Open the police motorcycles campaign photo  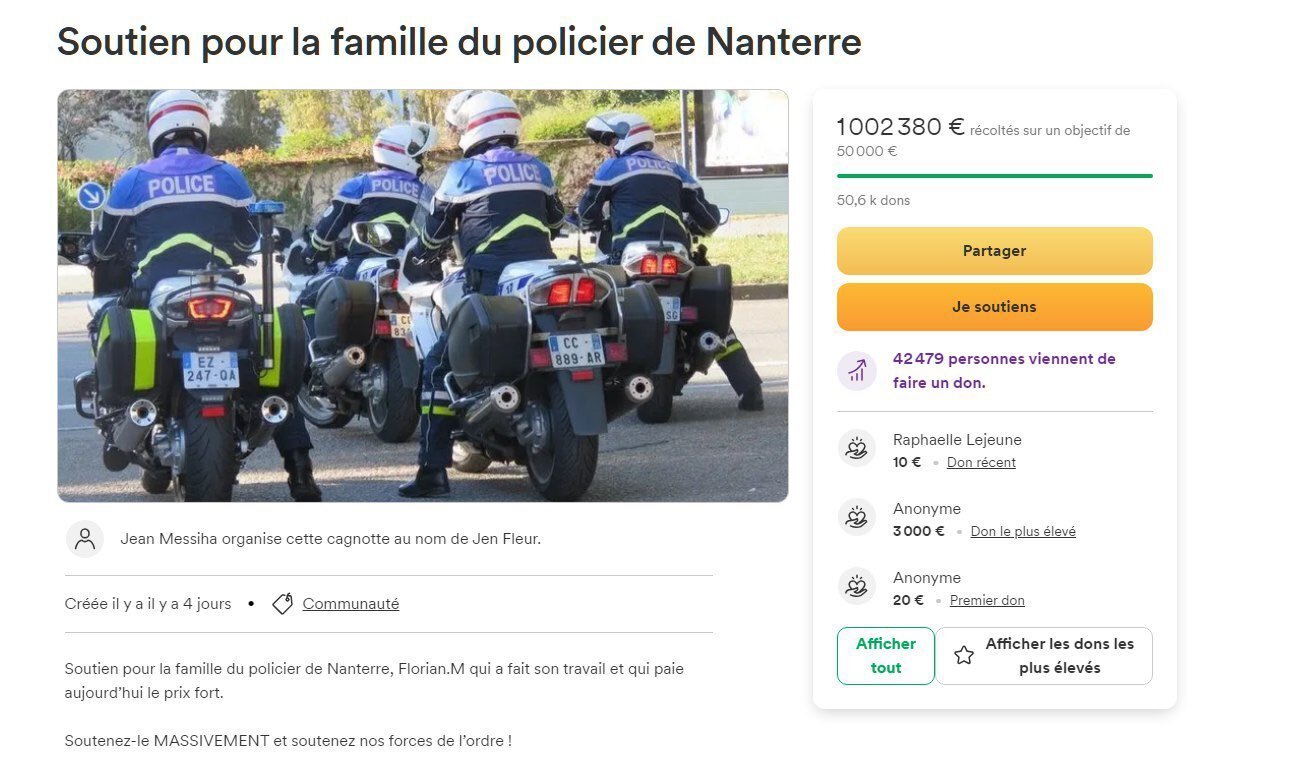tap(423, 296)
